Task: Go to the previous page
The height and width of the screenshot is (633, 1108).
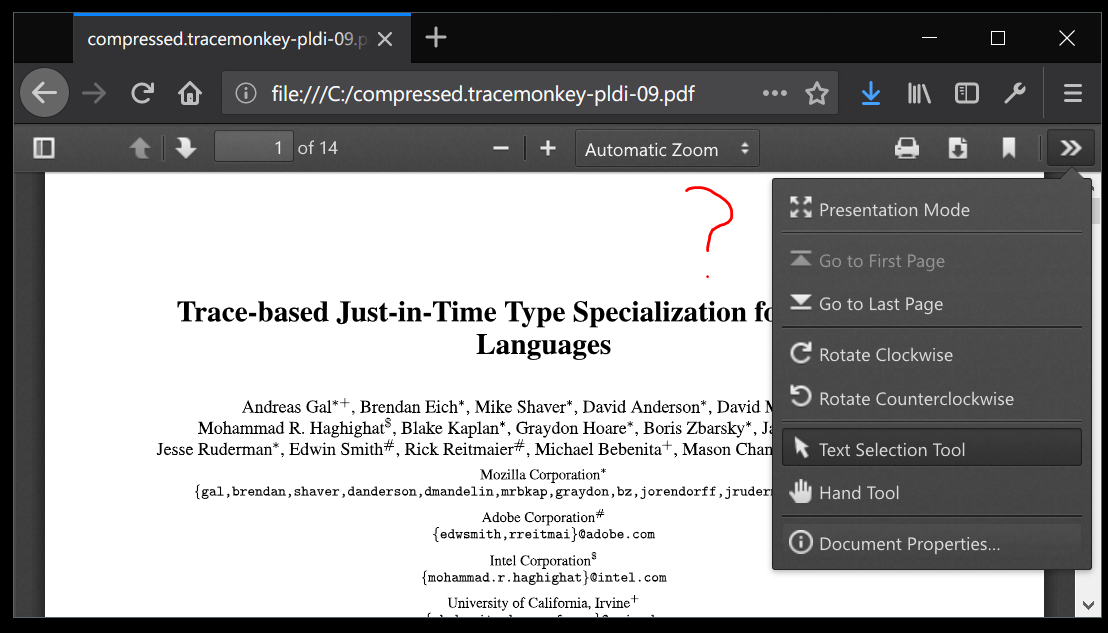Action: click(x=141, y=147)
